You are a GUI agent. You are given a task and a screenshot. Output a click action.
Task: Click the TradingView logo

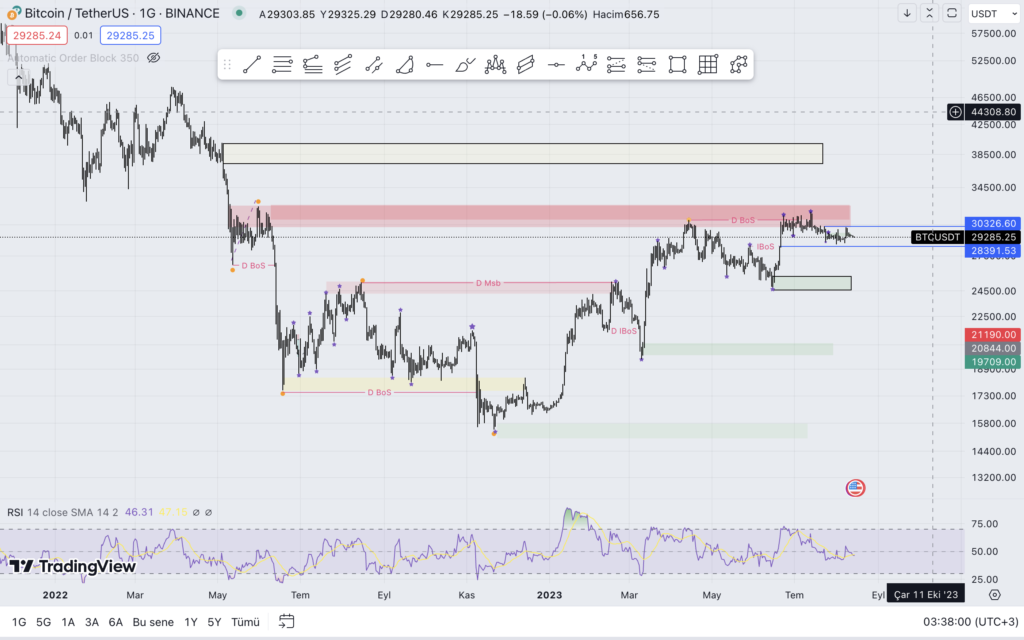pos(72,566)
